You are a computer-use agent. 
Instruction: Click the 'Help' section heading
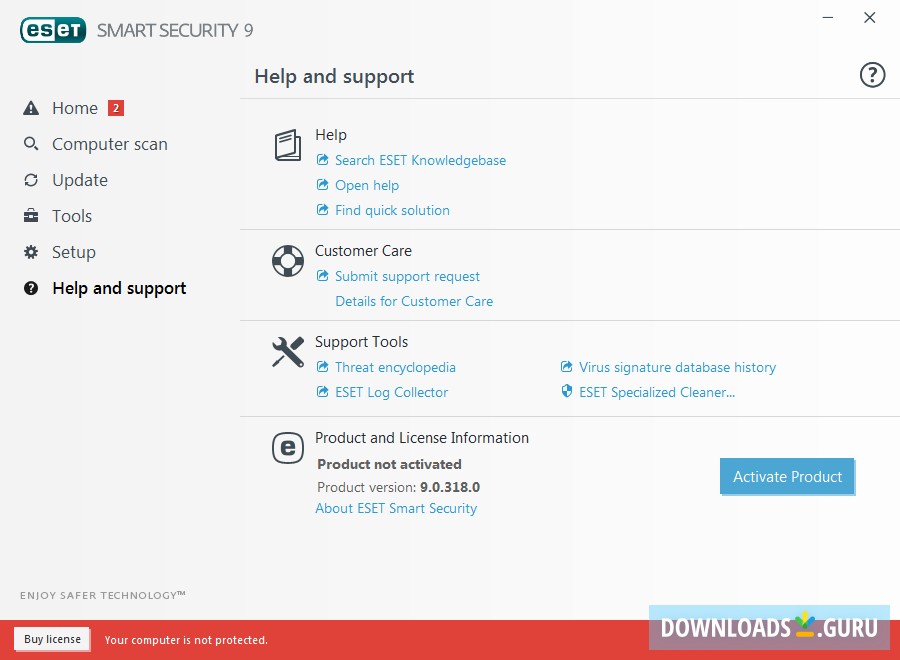(331, 135)
